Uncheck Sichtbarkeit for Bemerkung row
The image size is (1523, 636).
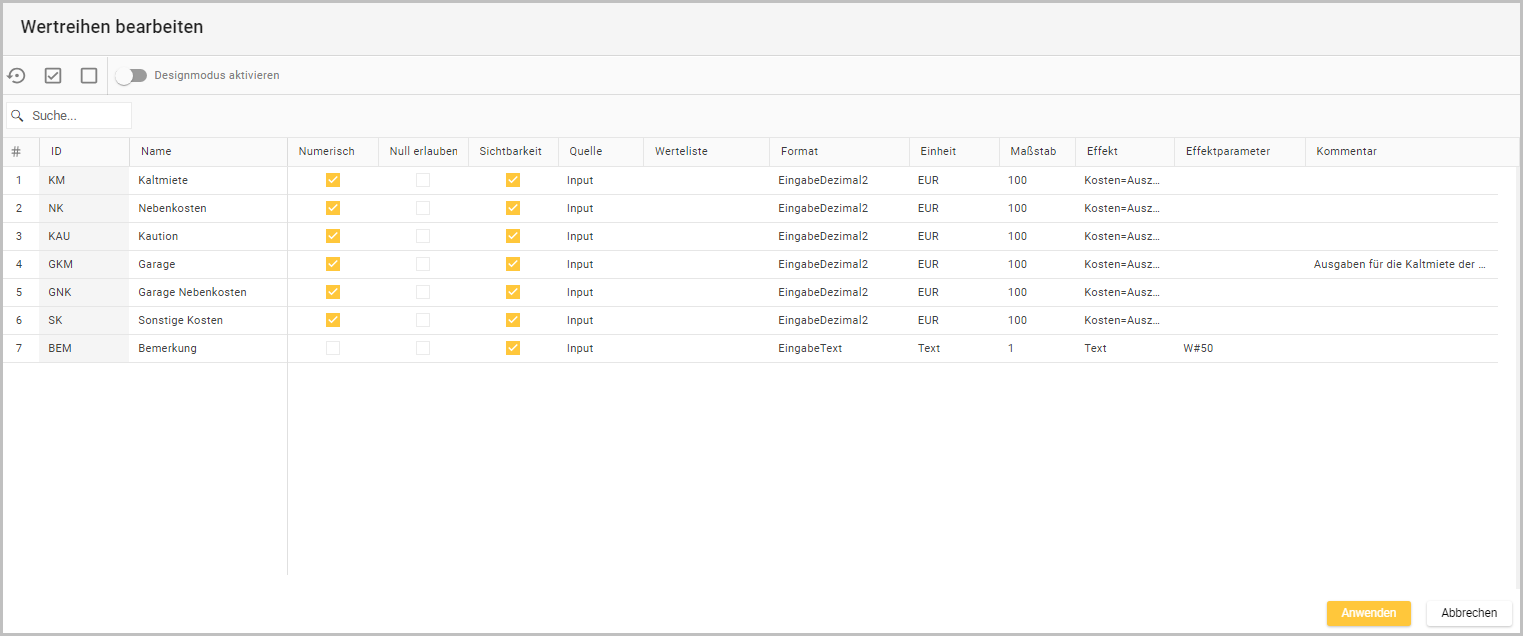click(513, 349)
